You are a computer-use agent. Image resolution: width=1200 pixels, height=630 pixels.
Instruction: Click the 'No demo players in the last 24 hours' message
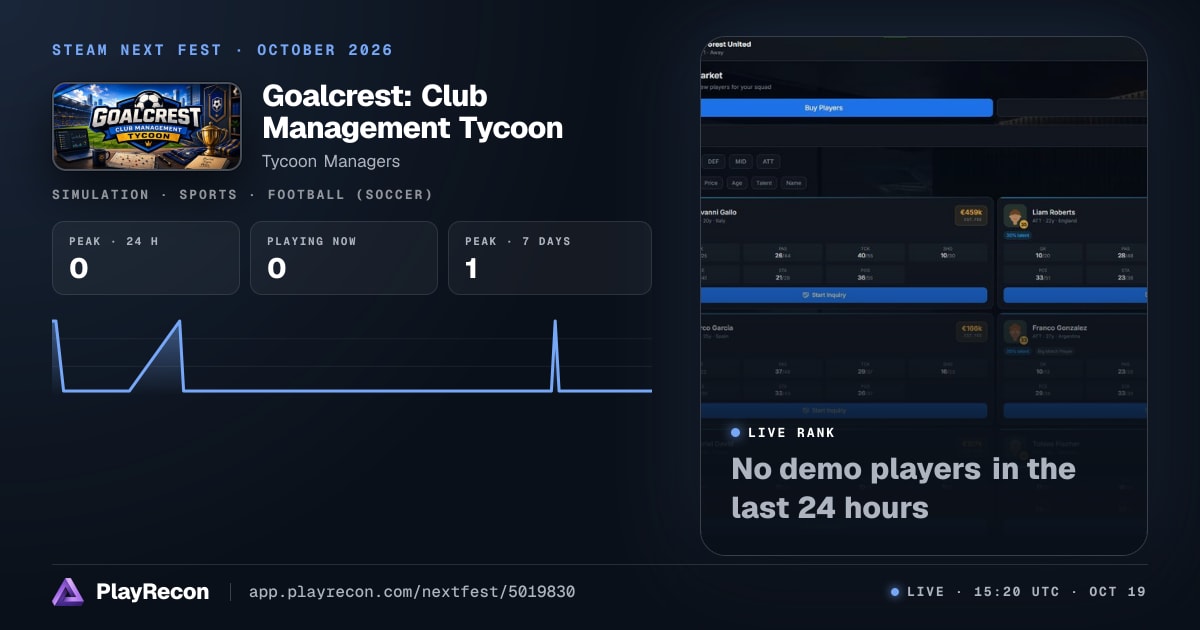click(904, 488)
